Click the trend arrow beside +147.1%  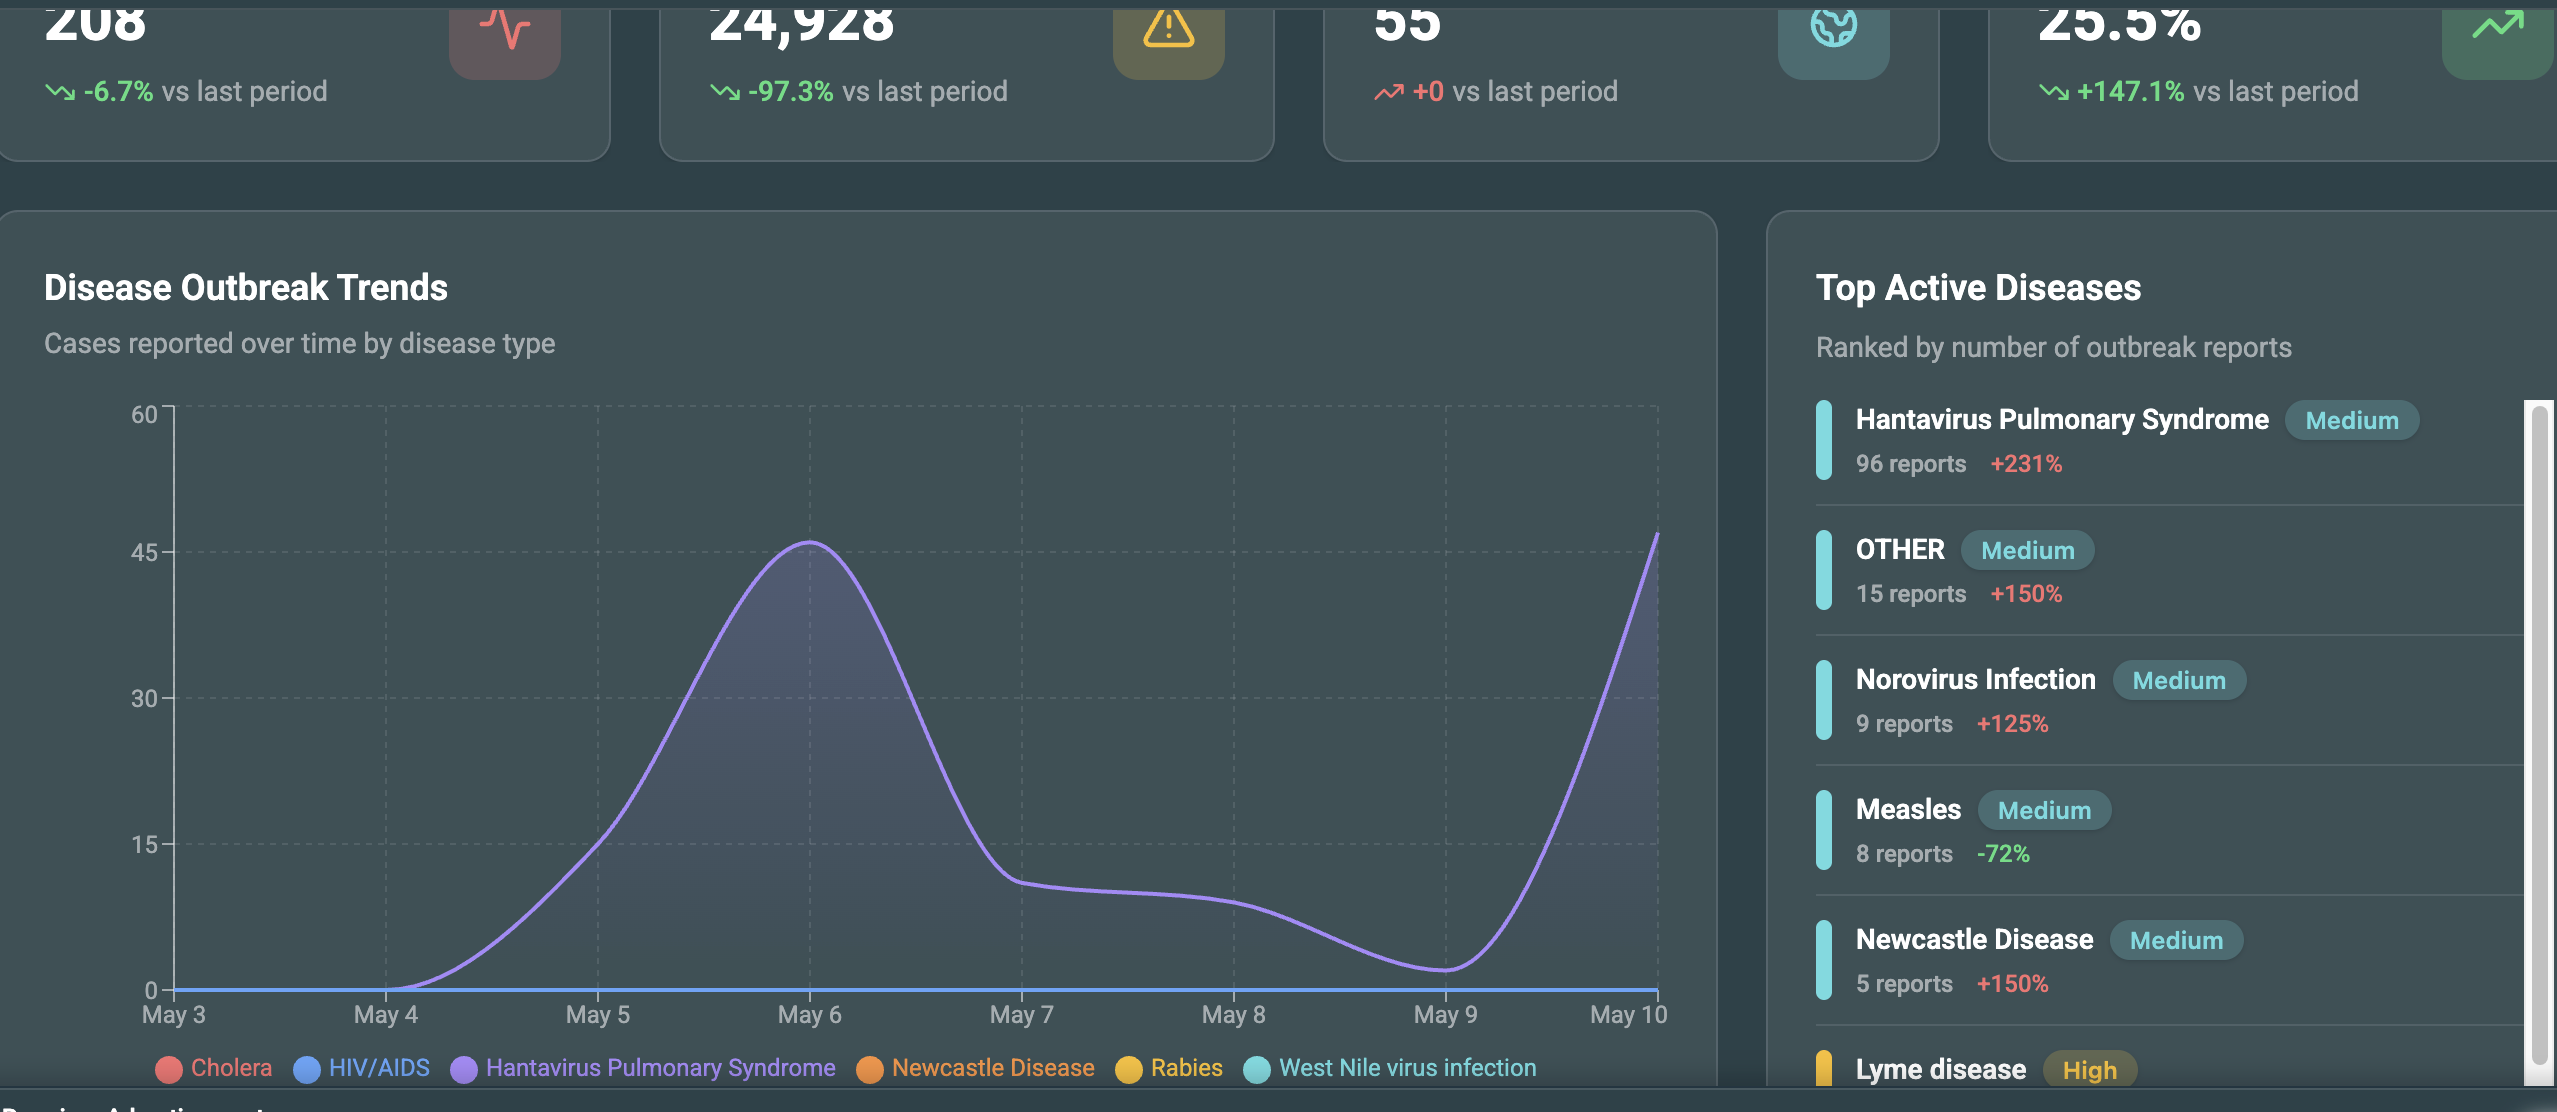pos(2054,92)
